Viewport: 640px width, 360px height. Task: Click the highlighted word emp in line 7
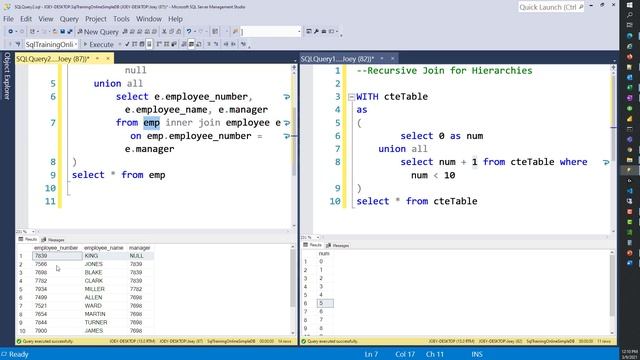click(x=151, y=123)
